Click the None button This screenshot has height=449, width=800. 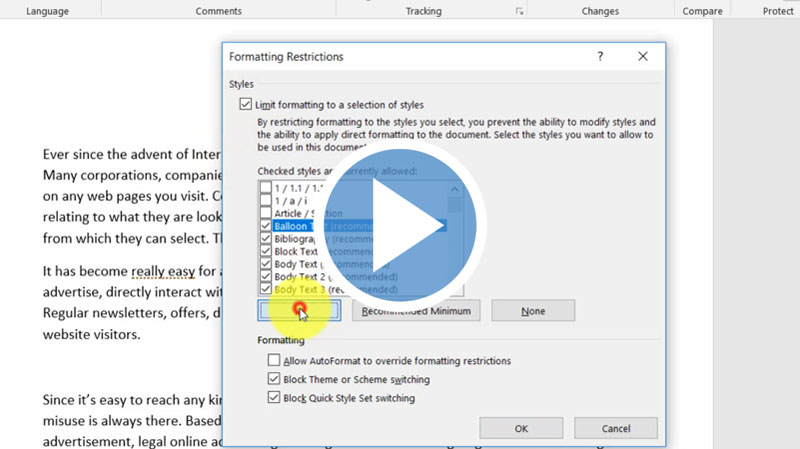tap(533, 311)
